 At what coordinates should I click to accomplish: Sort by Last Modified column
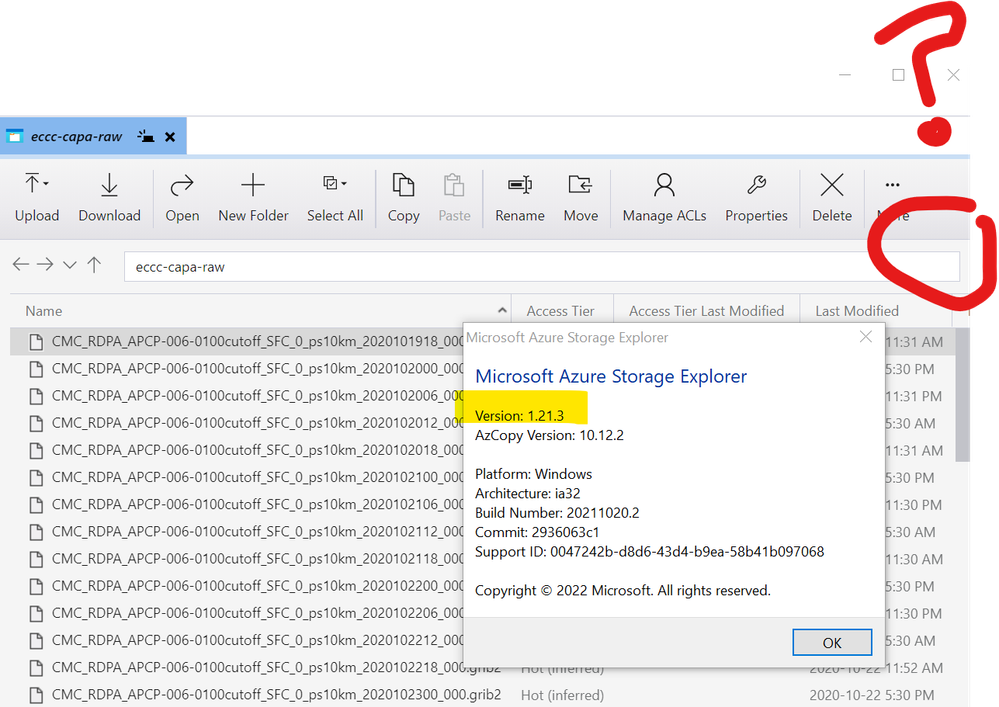[x=857, y=311]
